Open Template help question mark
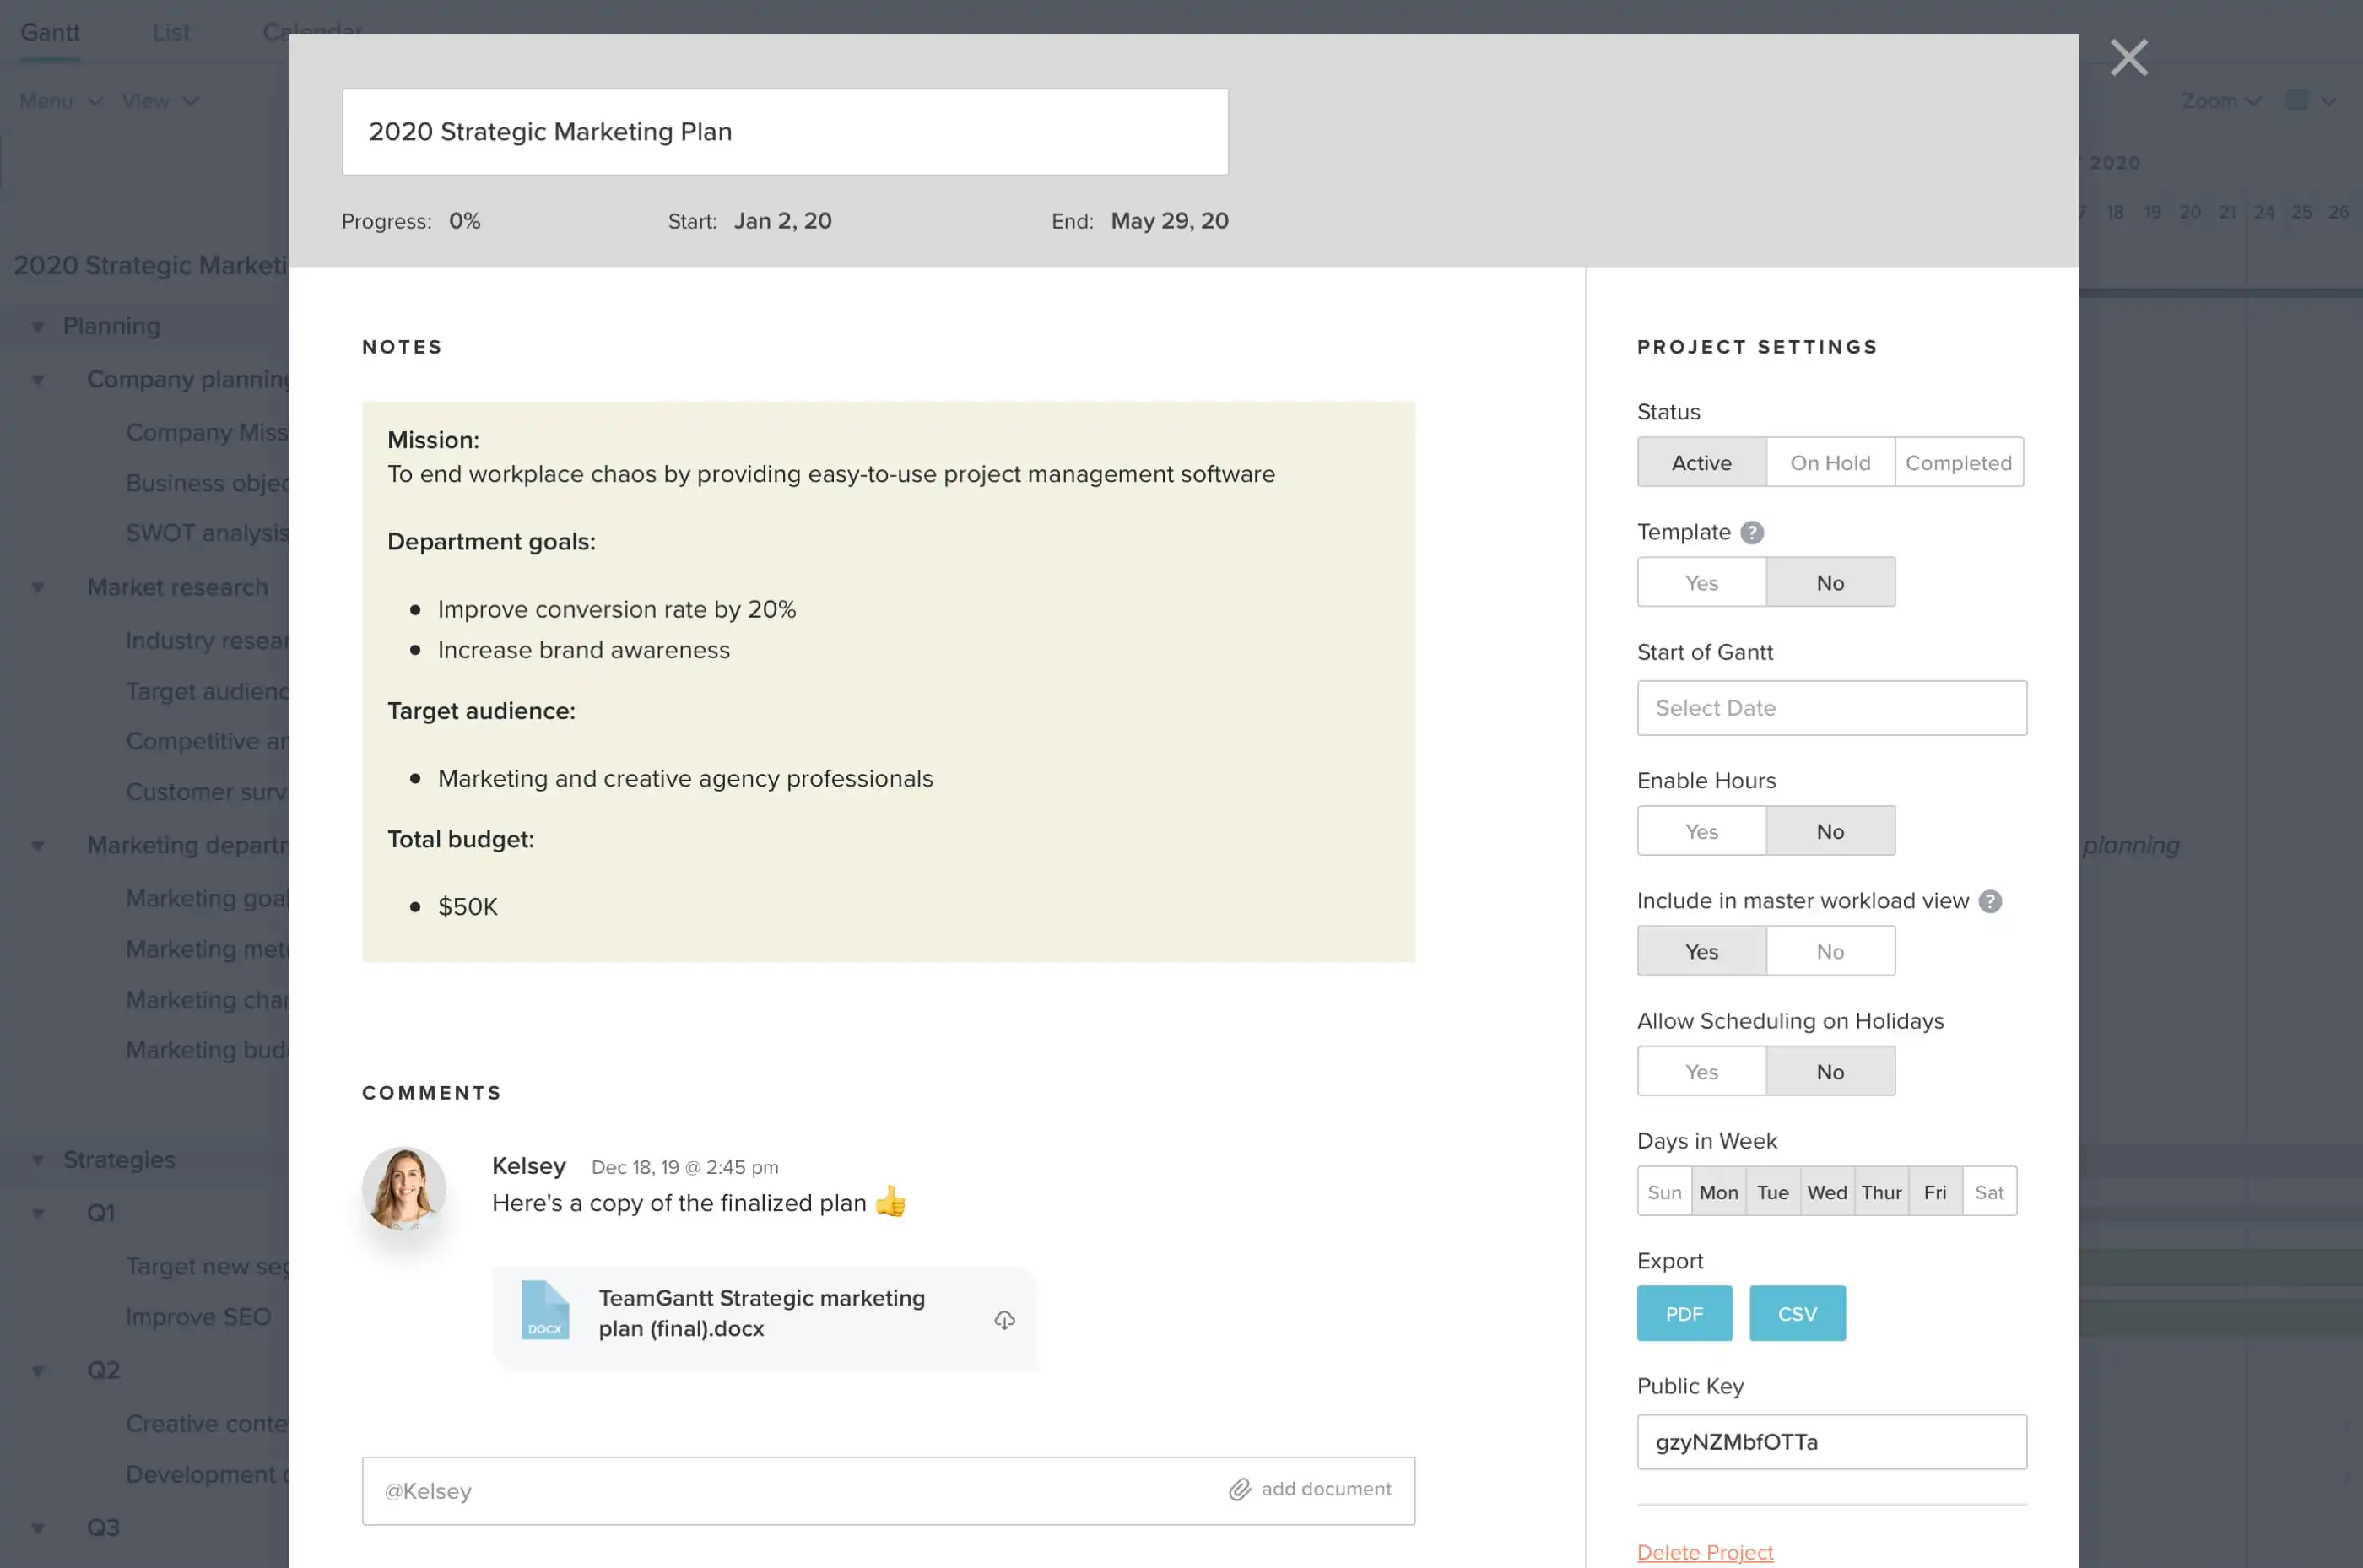This screenshot has height=1568, width=2363. pyautogui.click(x=1751, y=533)
